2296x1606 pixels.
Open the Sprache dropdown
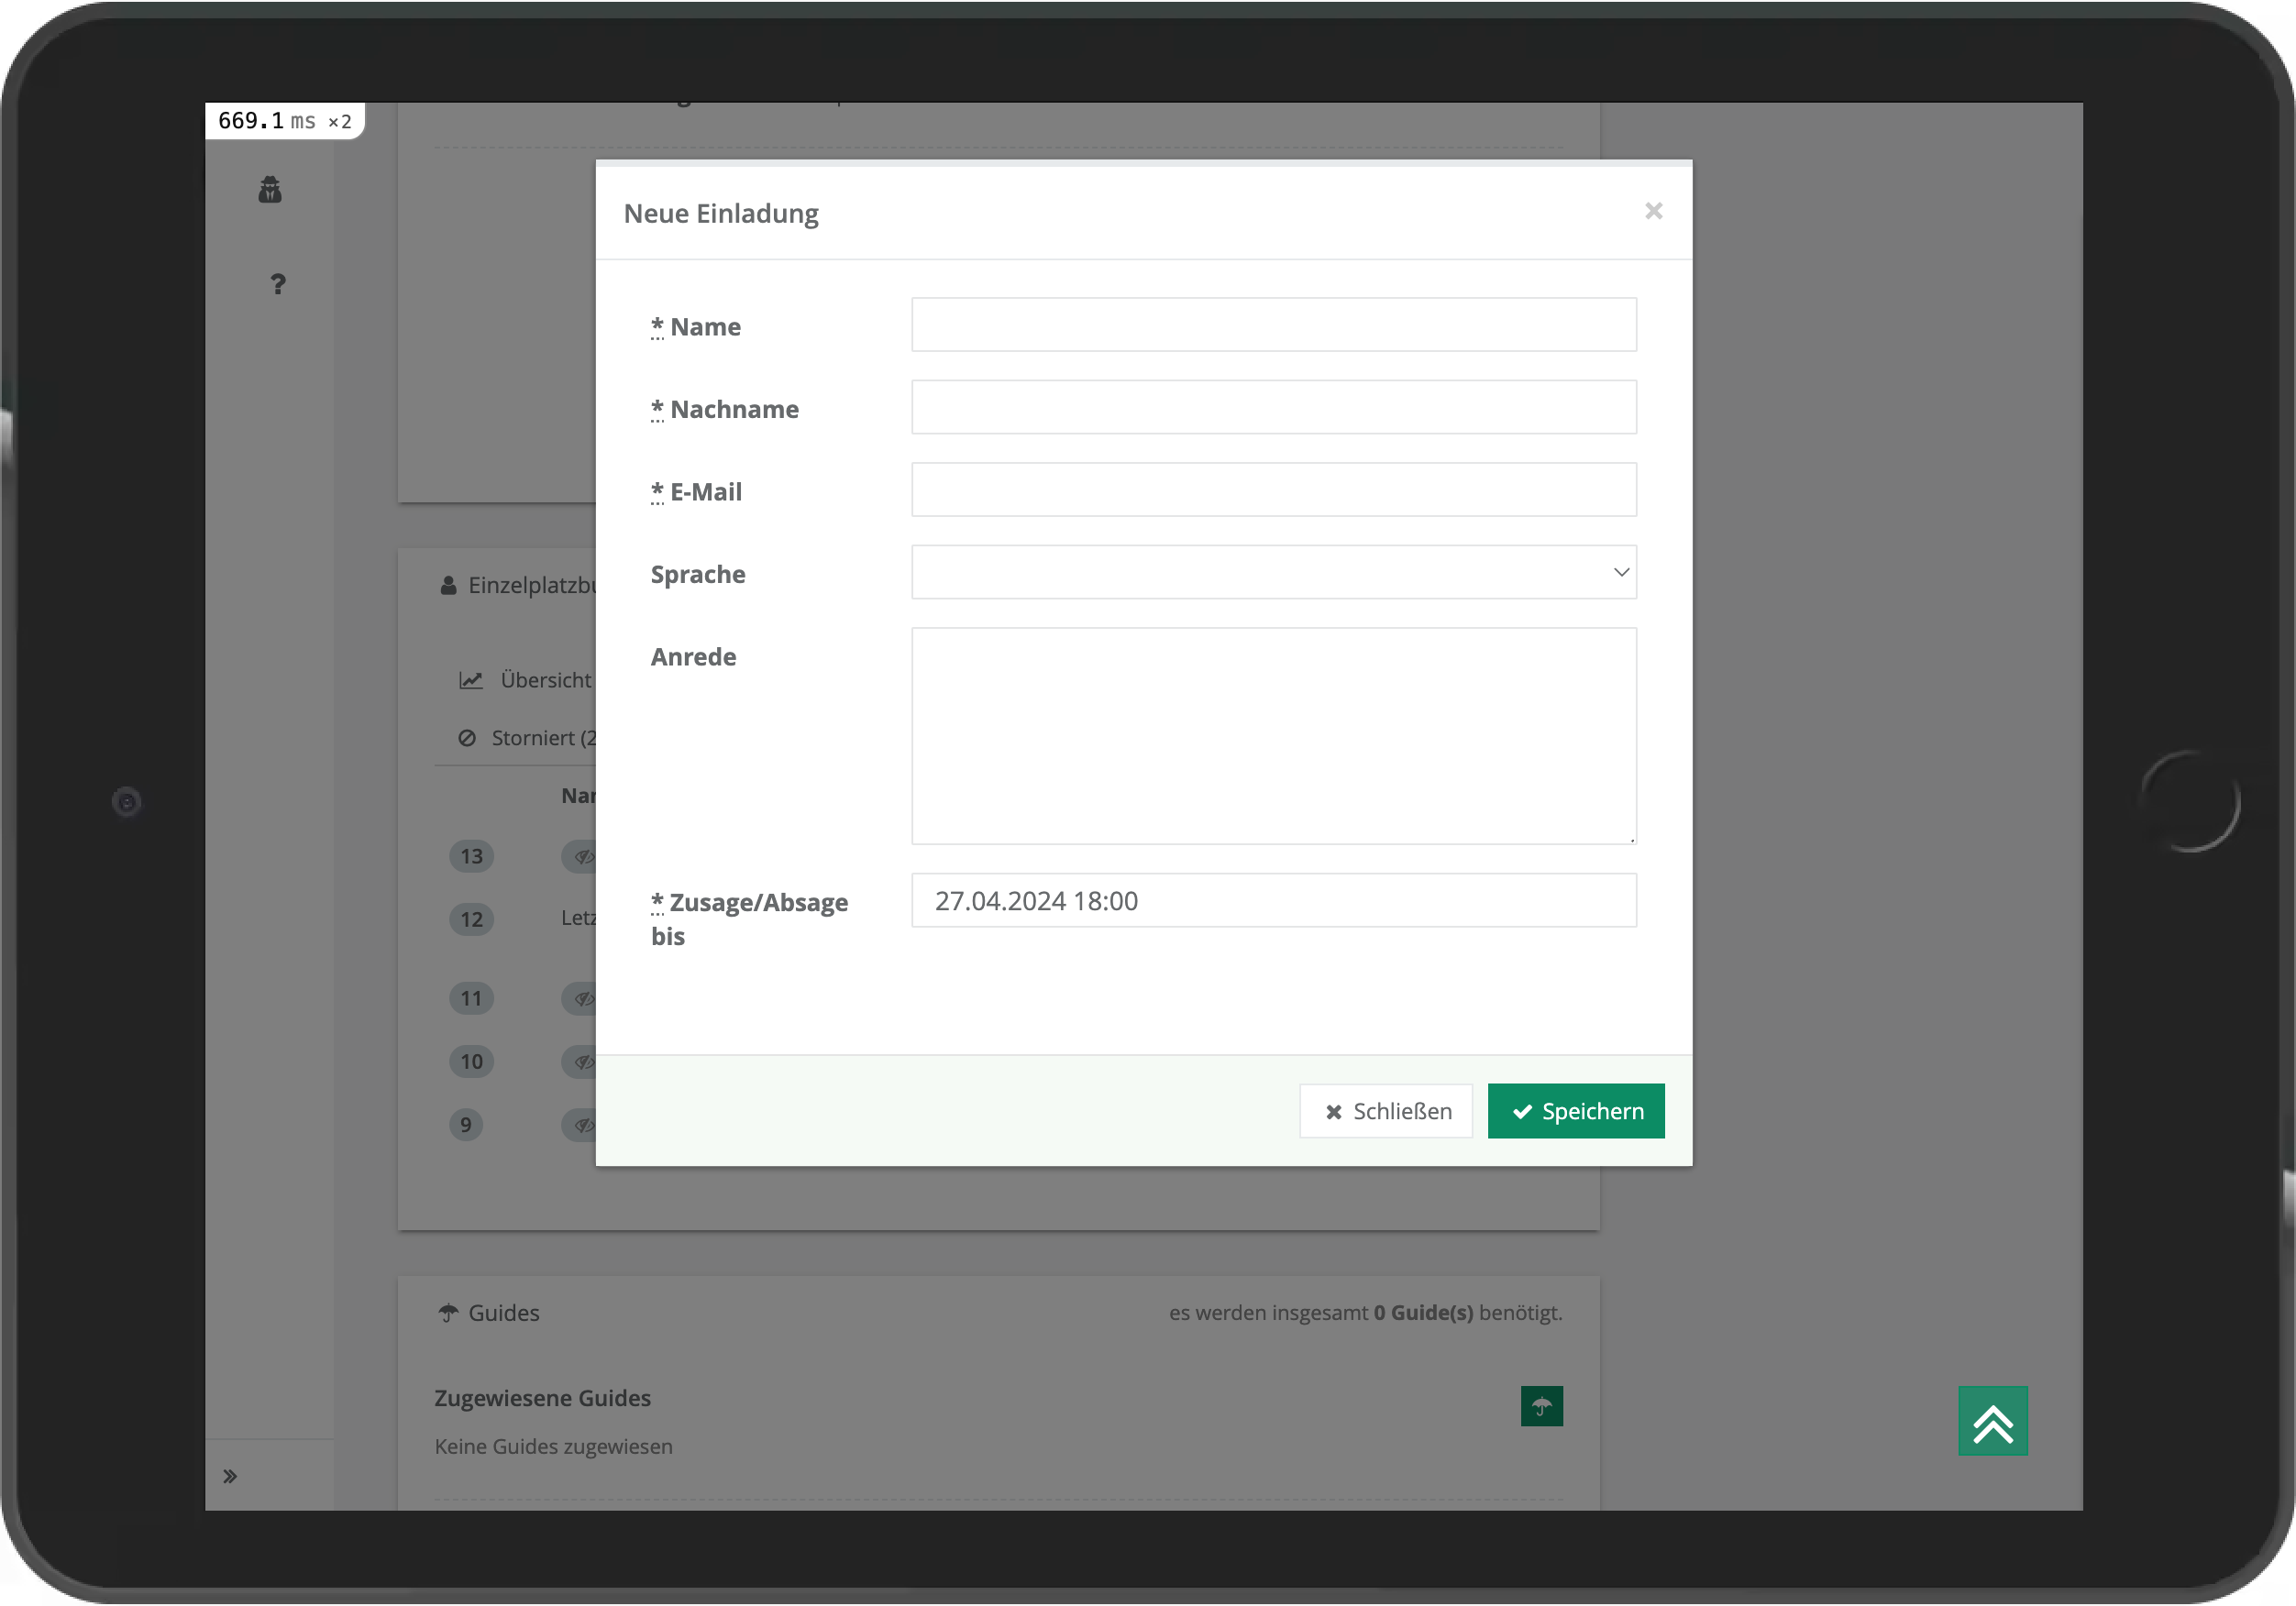click(1272, 572)
